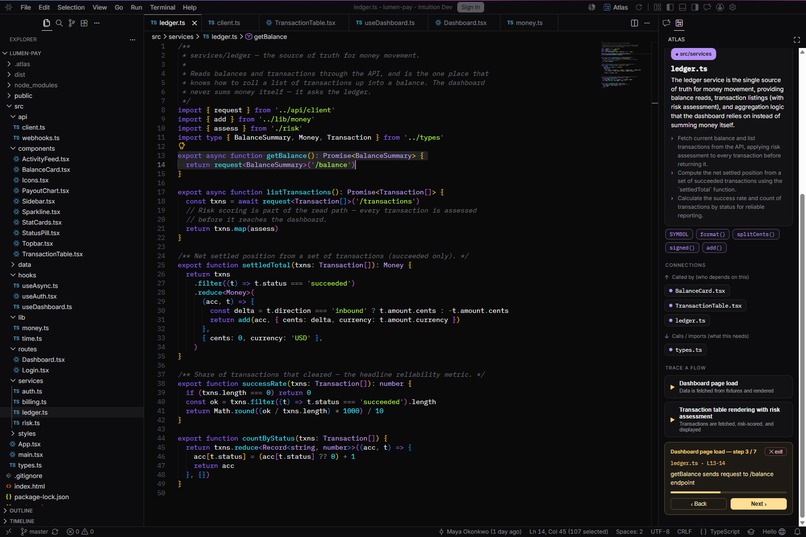Click the src/services tag in Atlas
The image size is (806, 537).
click(x=693, y=54)
